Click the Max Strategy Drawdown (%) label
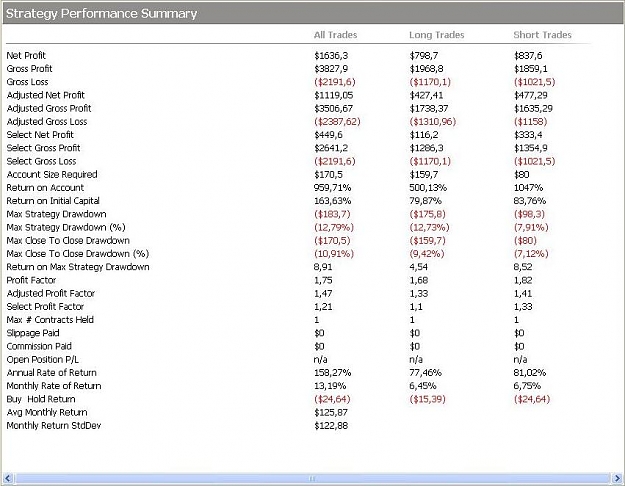This screenshot has height=486, width=625. [66, 227]
